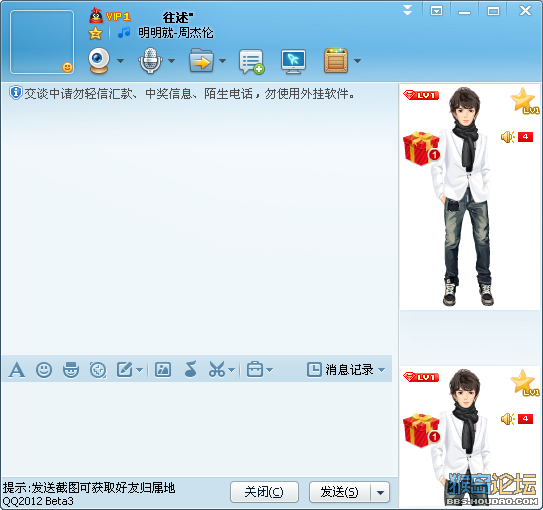
Task: Click the 发送(S) send button
Action: (x=340, y=492)
